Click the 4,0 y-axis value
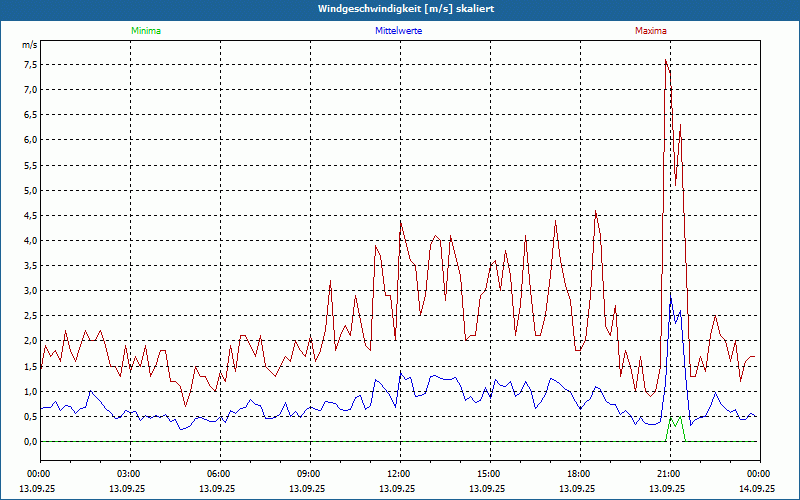The image size is (800, 500). (x=31, y=240)
